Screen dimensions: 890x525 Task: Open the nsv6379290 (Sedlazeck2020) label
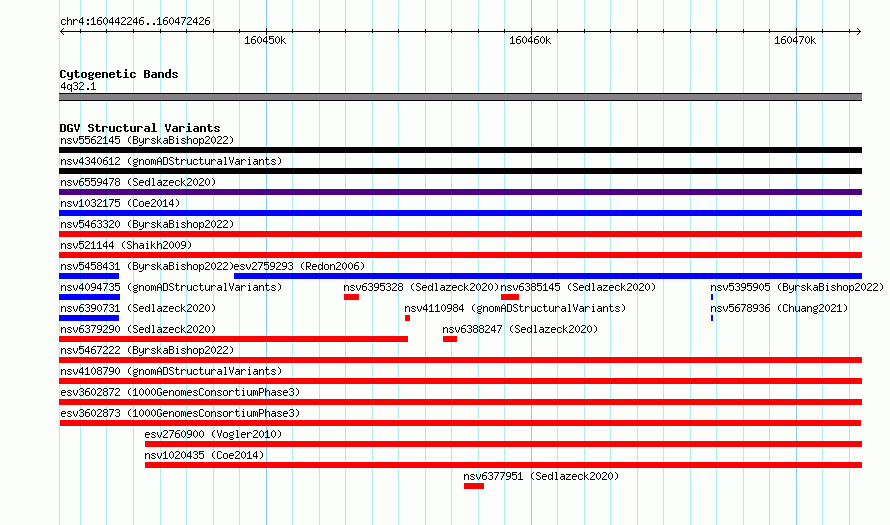point(138,329)
